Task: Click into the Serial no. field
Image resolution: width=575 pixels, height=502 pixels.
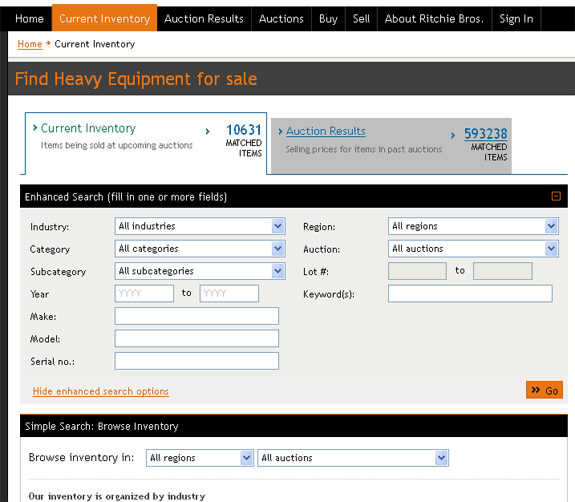Action: (197, 361)
